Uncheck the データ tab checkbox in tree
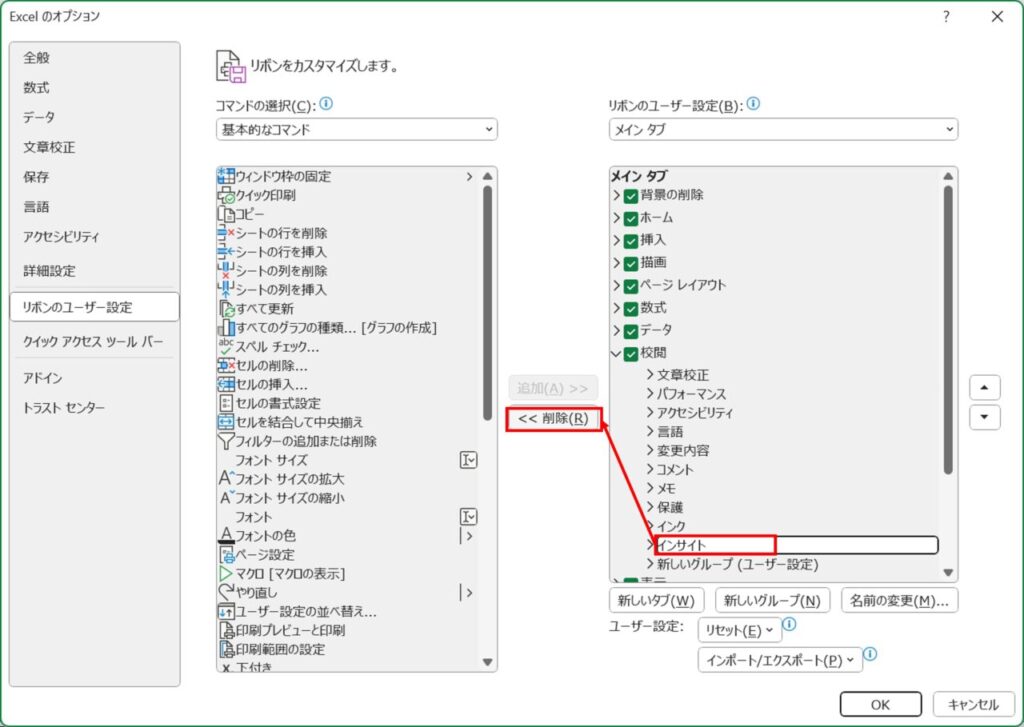Screen dimensions: 1024x727 (x=630, y=331)
